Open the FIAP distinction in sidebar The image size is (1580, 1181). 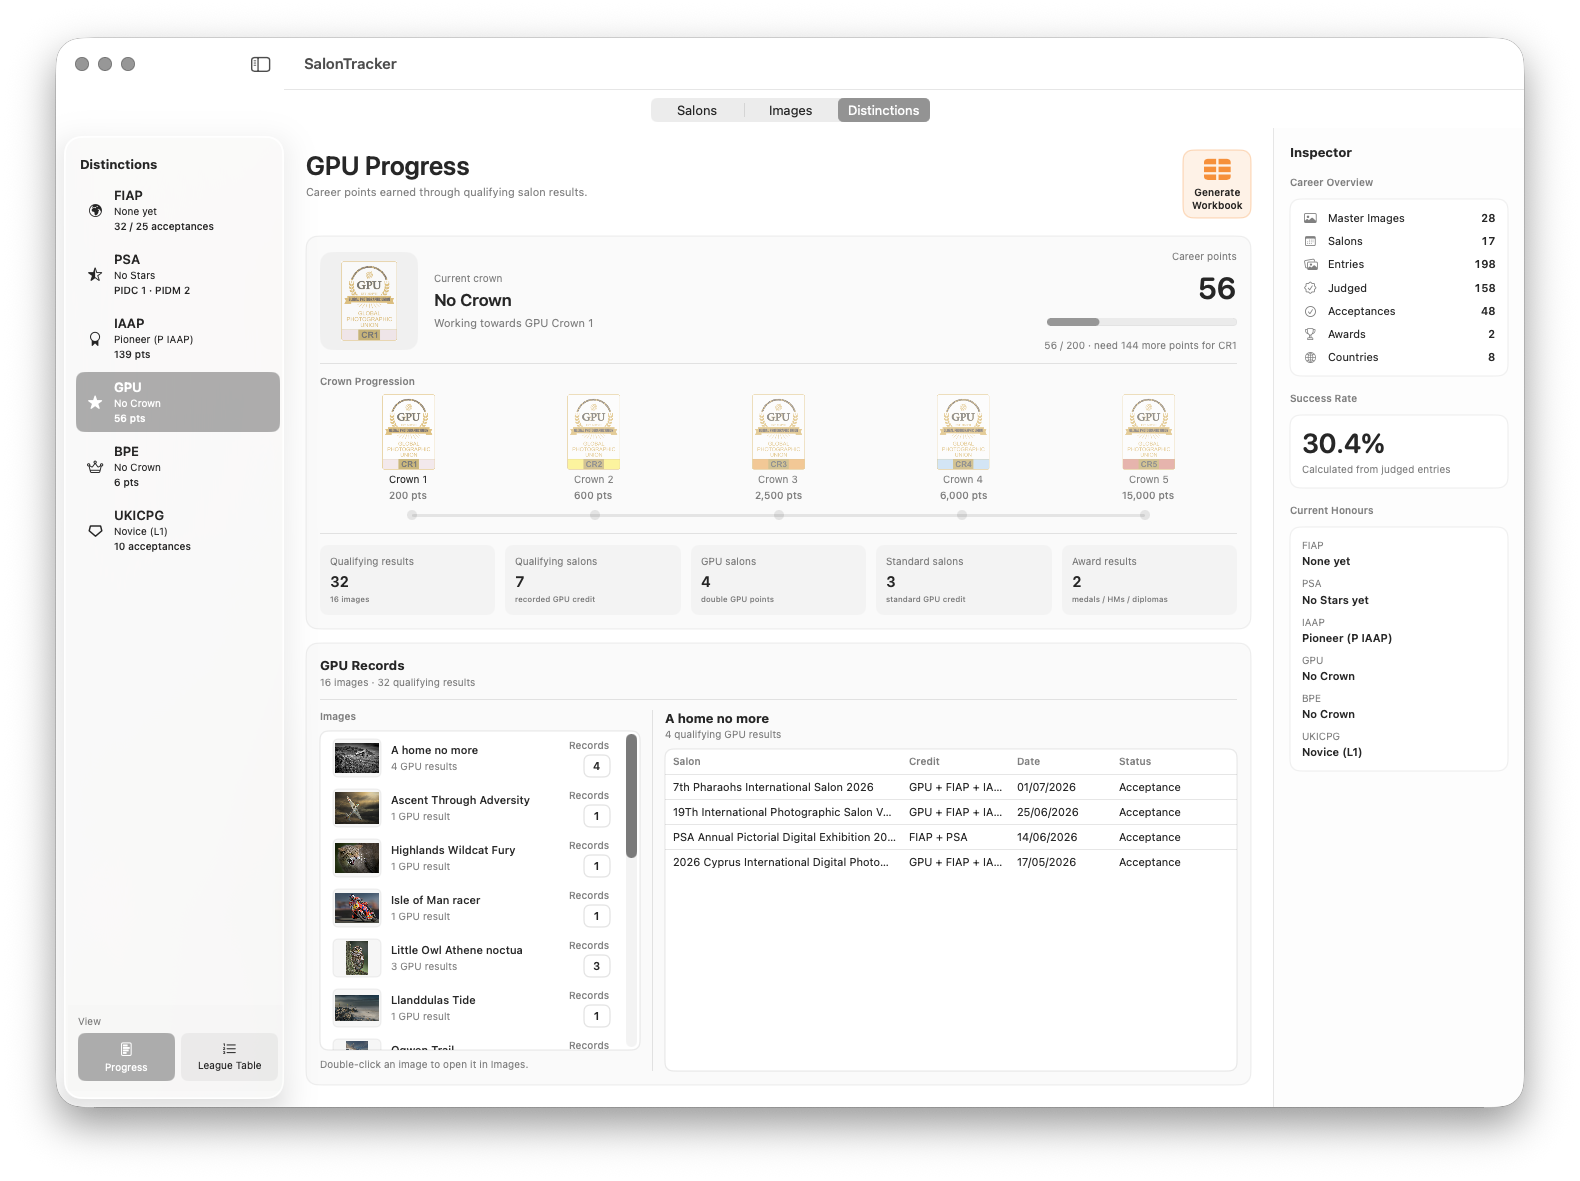[x=178, y=210]
